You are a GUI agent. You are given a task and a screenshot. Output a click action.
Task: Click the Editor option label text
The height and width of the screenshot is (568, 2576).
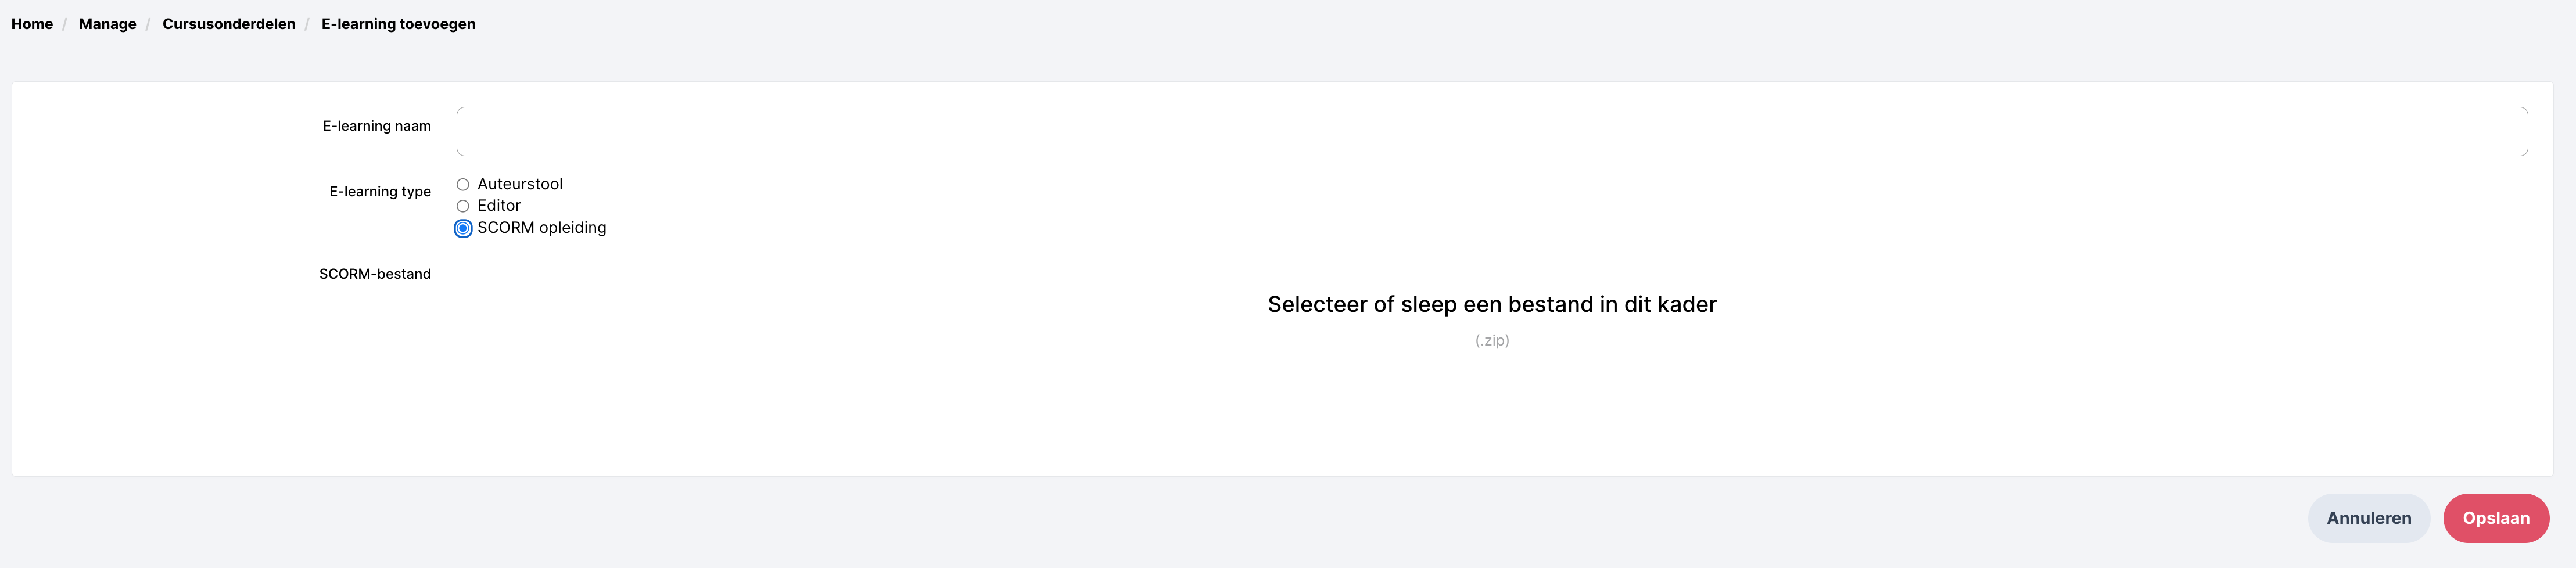(x=499, y=206)
